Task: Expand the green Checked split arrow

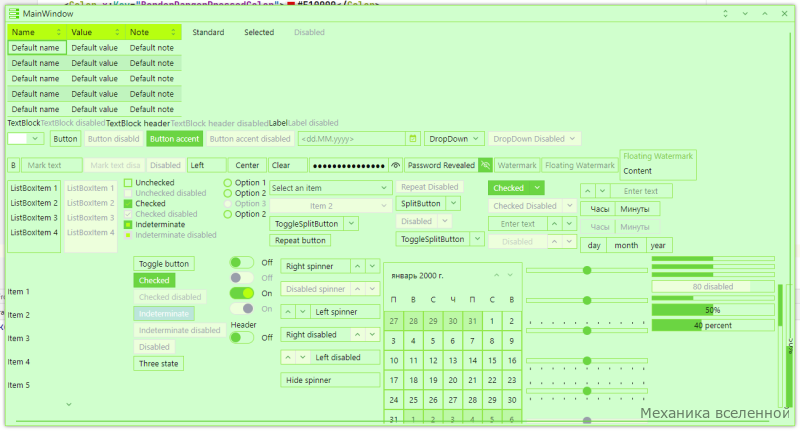Action: click(537, 188)
